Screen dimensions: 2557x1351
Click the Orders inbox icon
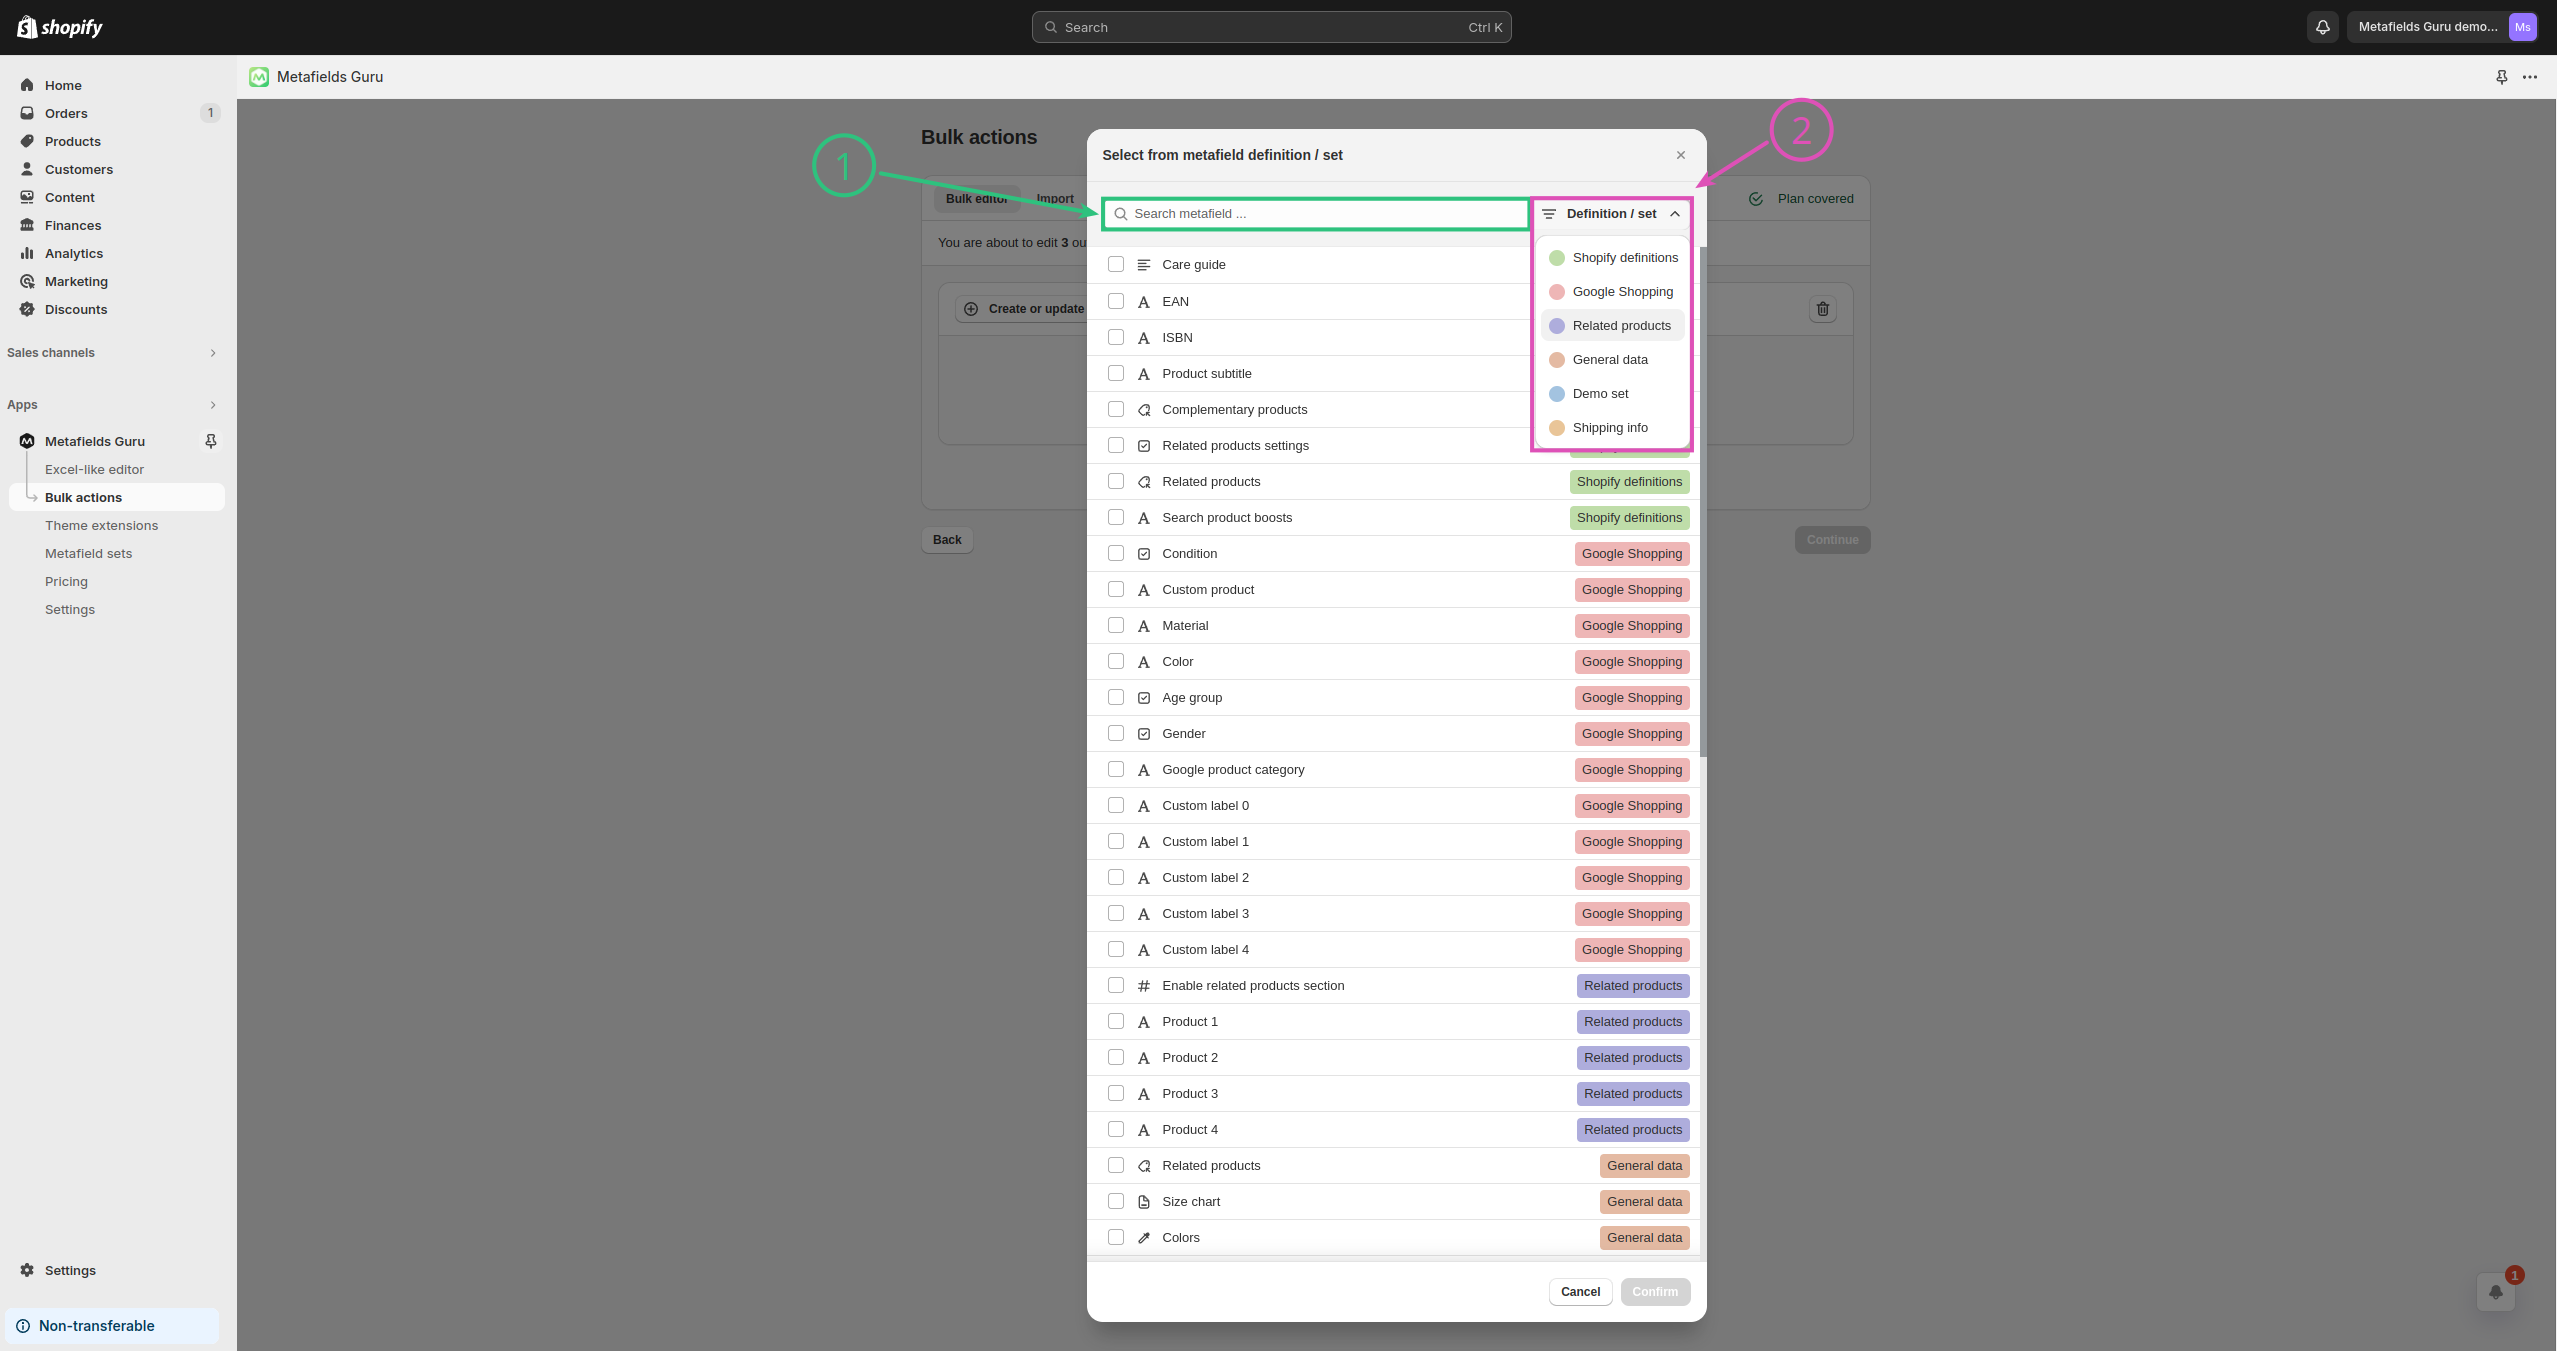(x=27, y=113)
